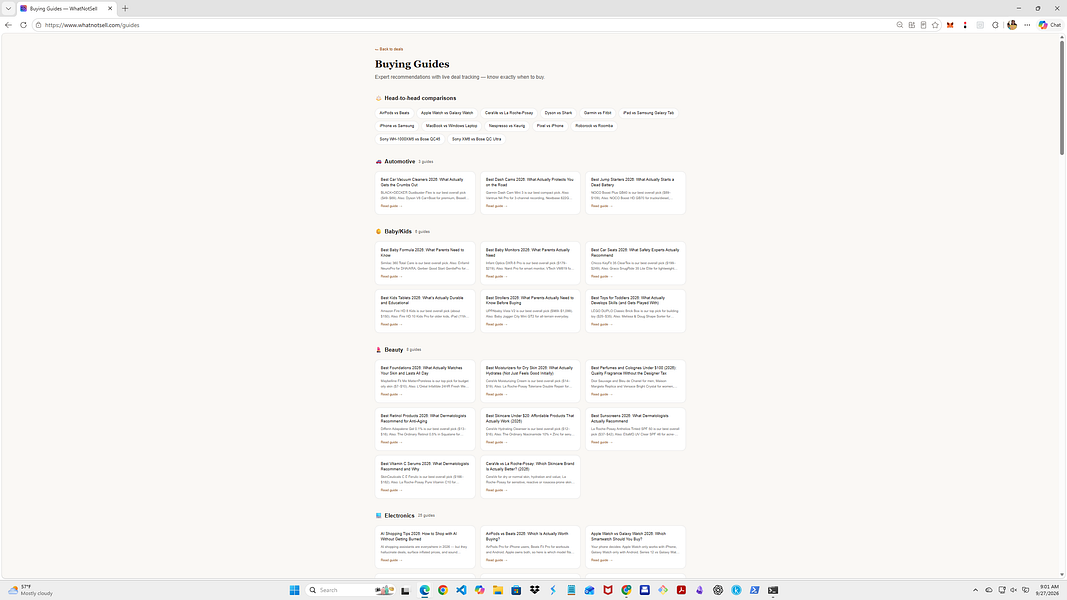This screenshot has width=1067, height=600.
Task: Open a new browser tab
Action: (125, 8)
